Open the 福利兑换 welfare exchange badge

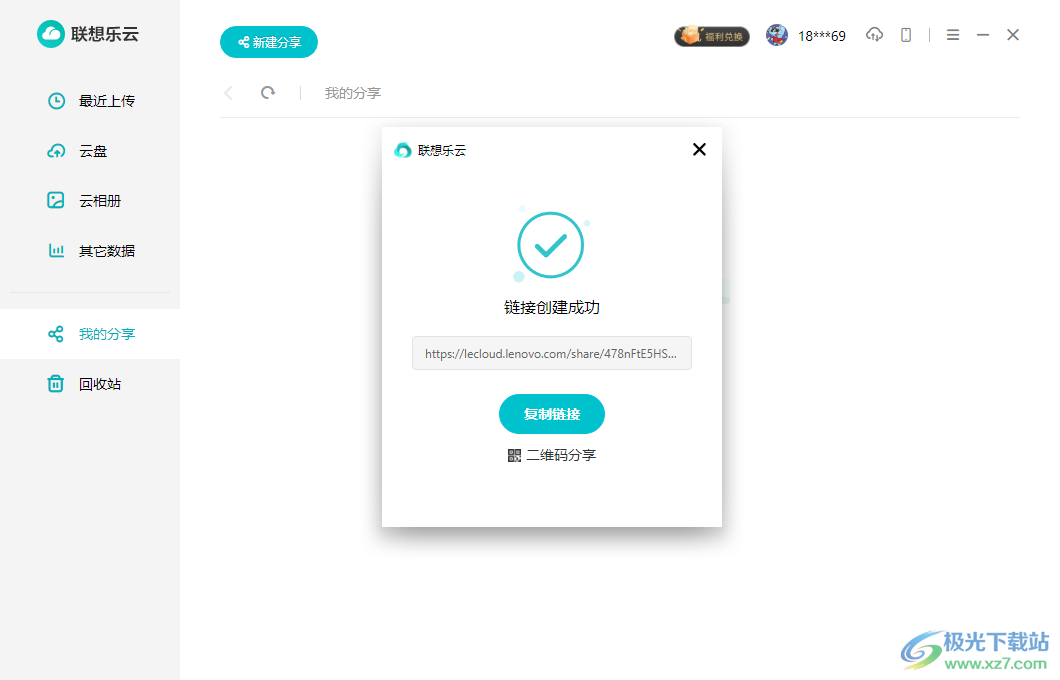712,36
